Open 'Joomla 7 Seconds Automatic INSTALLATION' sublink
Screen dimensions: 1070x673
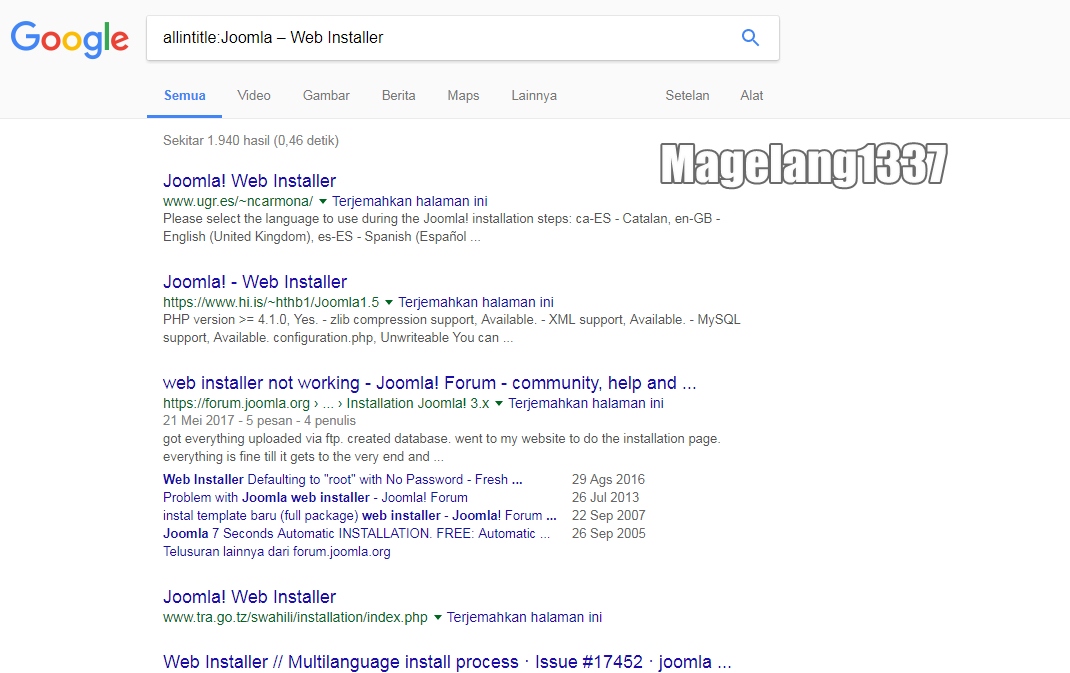[x=356, y=534]
